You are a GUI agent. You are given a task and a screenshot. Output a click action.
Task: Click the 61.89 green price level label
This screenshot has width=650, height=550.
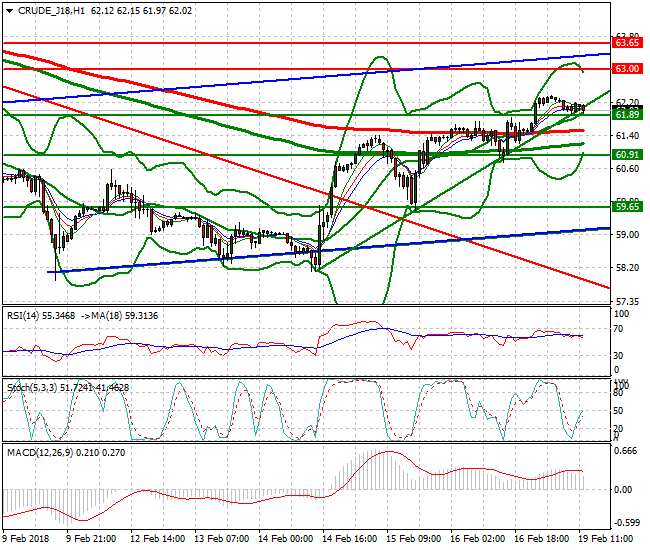click(x=627, y=114)
